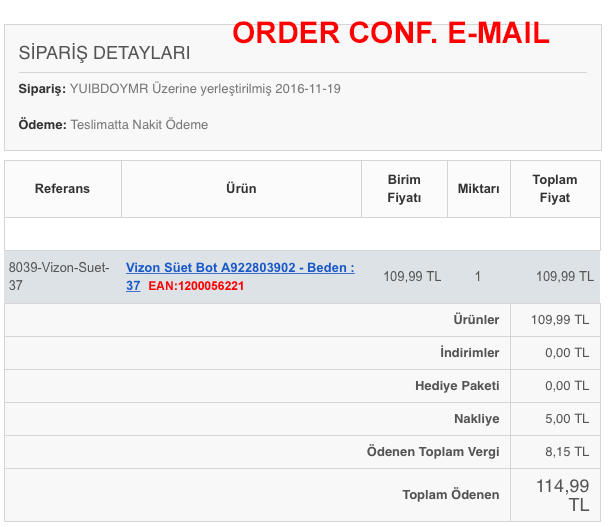
Task: Select the 114,99 TL grand total
Action: (563, 495)
